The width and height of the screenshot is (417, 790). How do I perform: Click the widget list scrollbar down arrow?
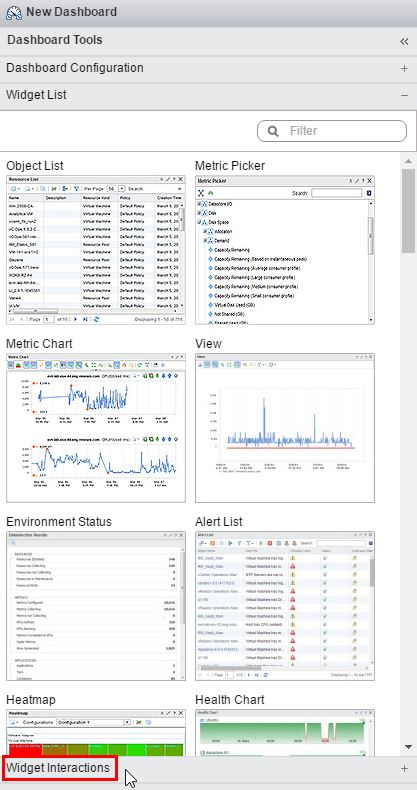pos(408,747)
